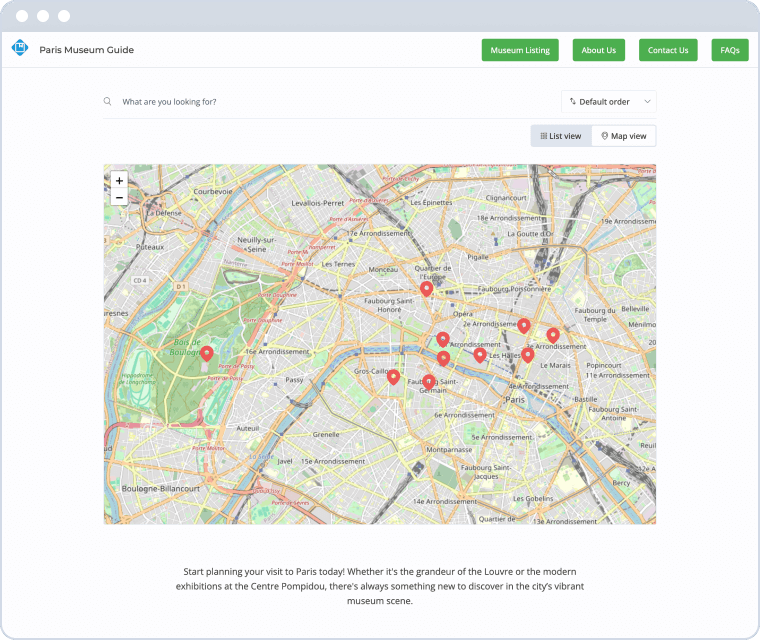The height and width of the screenshot is (640, 760).
Task: Select the map pin near Quartier de l'Europe
Action: tap(426, 288)
